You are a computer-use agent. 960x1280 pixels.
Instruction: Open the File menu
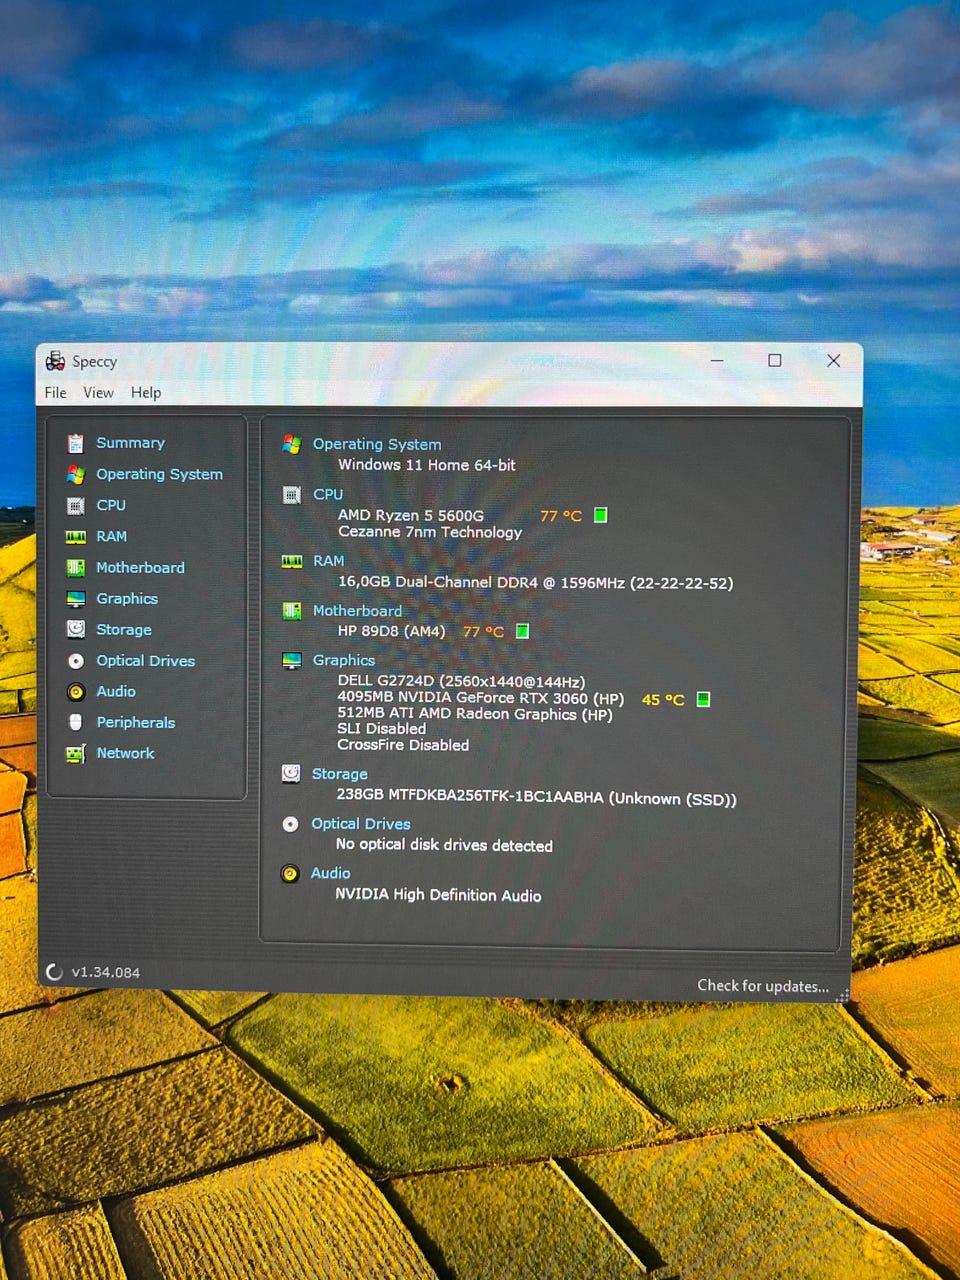pyautogui.click(x=56, y=392)
